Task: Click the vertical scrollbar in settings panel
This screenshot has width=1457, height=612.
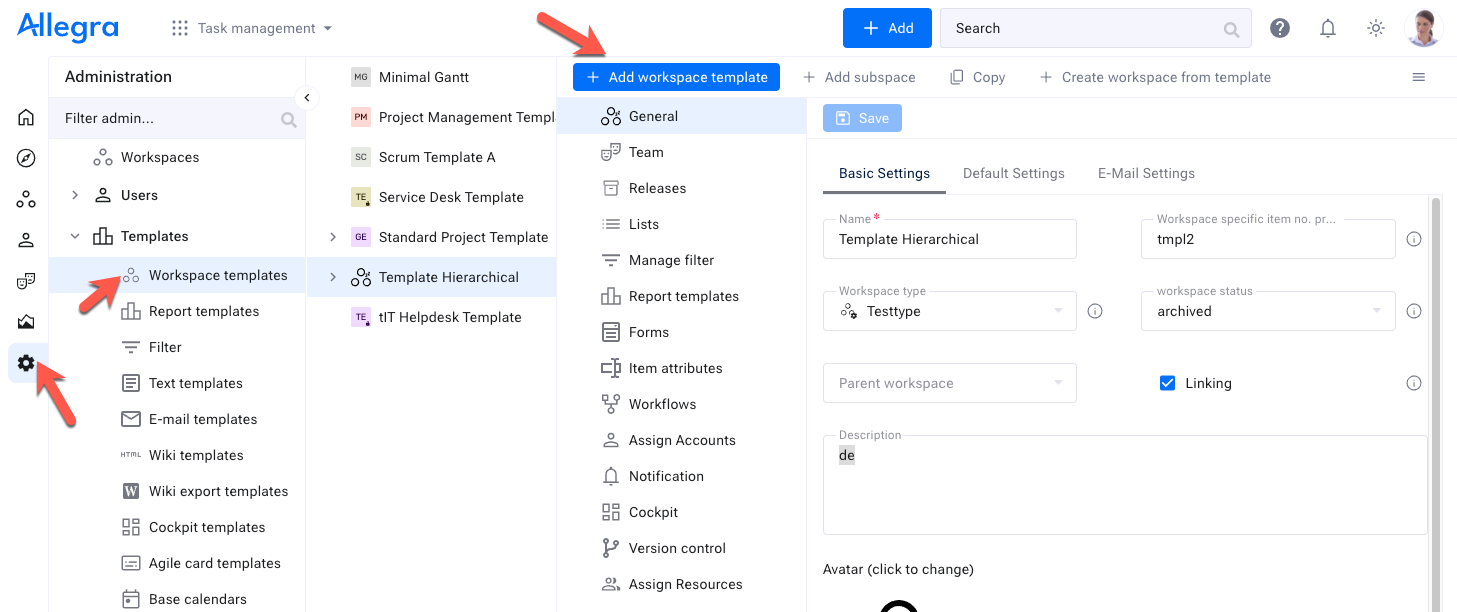Action: pos(1437,400)
